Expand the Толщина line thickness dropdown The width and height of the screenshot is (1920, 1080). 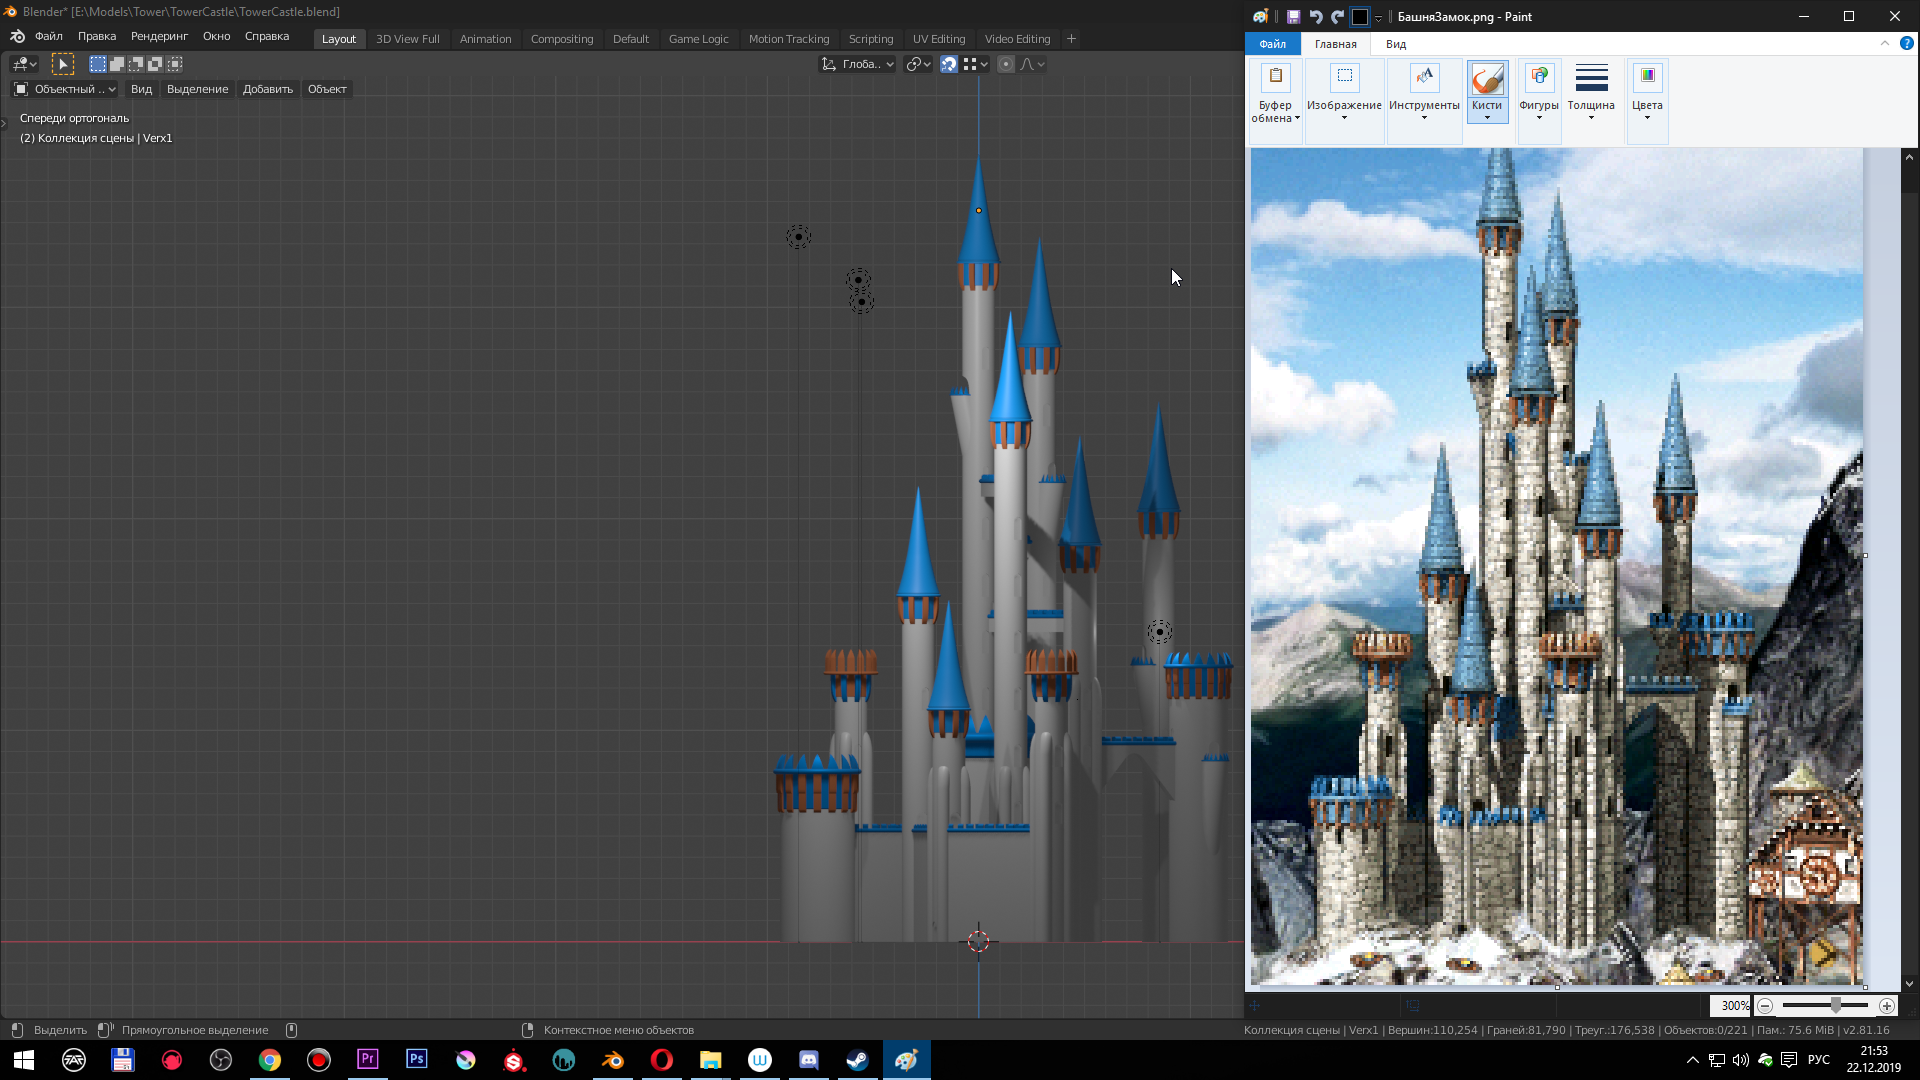coord(1590,91)
